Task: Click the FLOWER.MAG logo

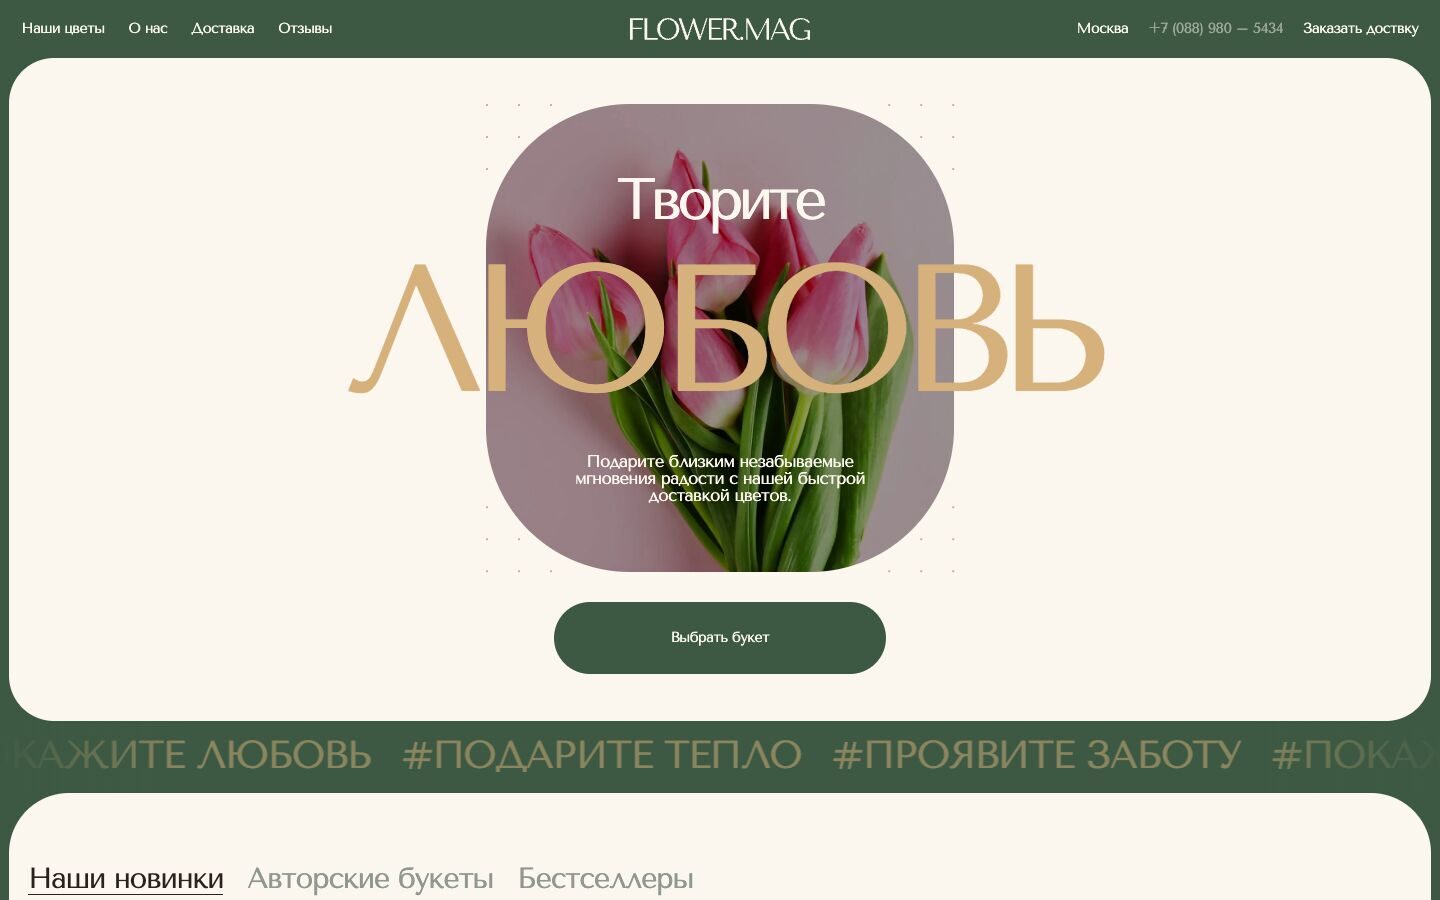Action: pos(720,29)
